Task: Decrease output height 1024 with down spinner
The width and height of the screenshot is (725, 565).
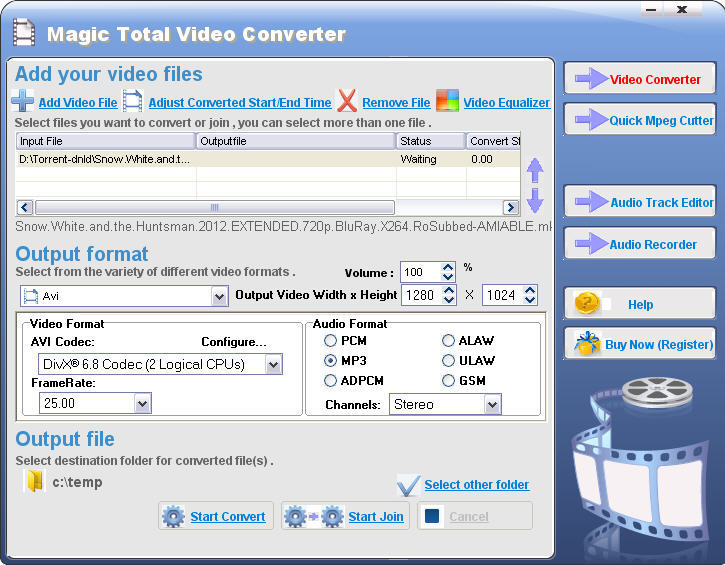Action: click(x=530, y=300)
